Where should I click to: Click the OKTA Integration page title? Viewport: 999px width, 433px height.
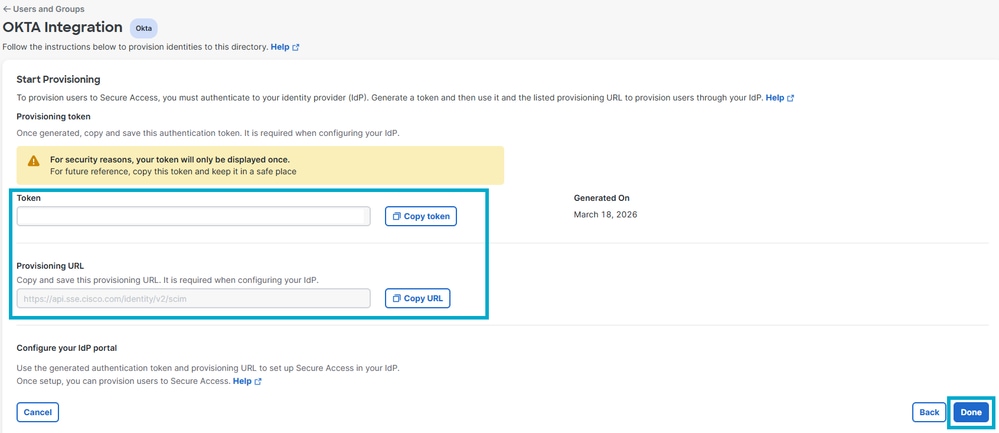tap(62, 27)
